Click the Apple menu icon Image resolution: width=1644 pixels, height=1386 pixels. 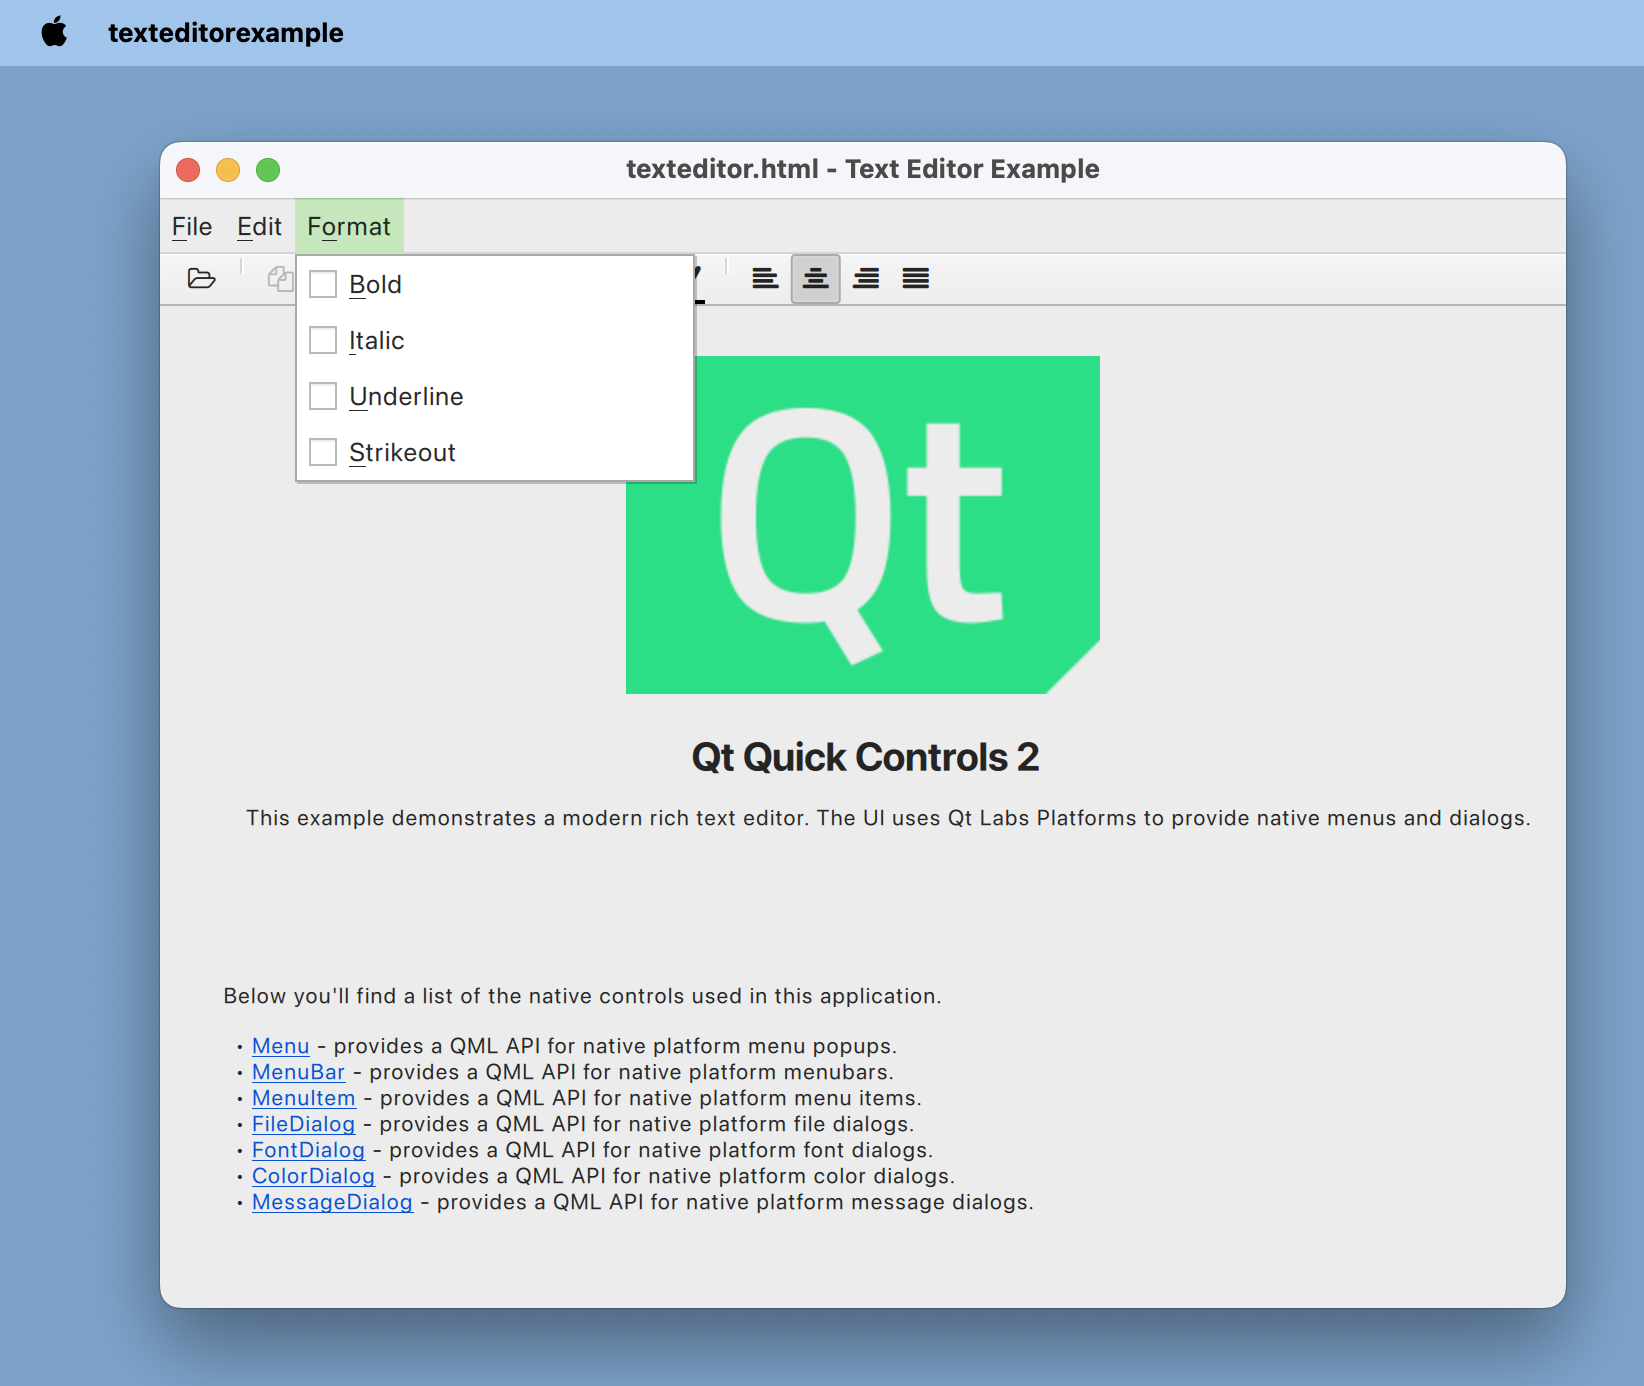(x=55, y=32)
